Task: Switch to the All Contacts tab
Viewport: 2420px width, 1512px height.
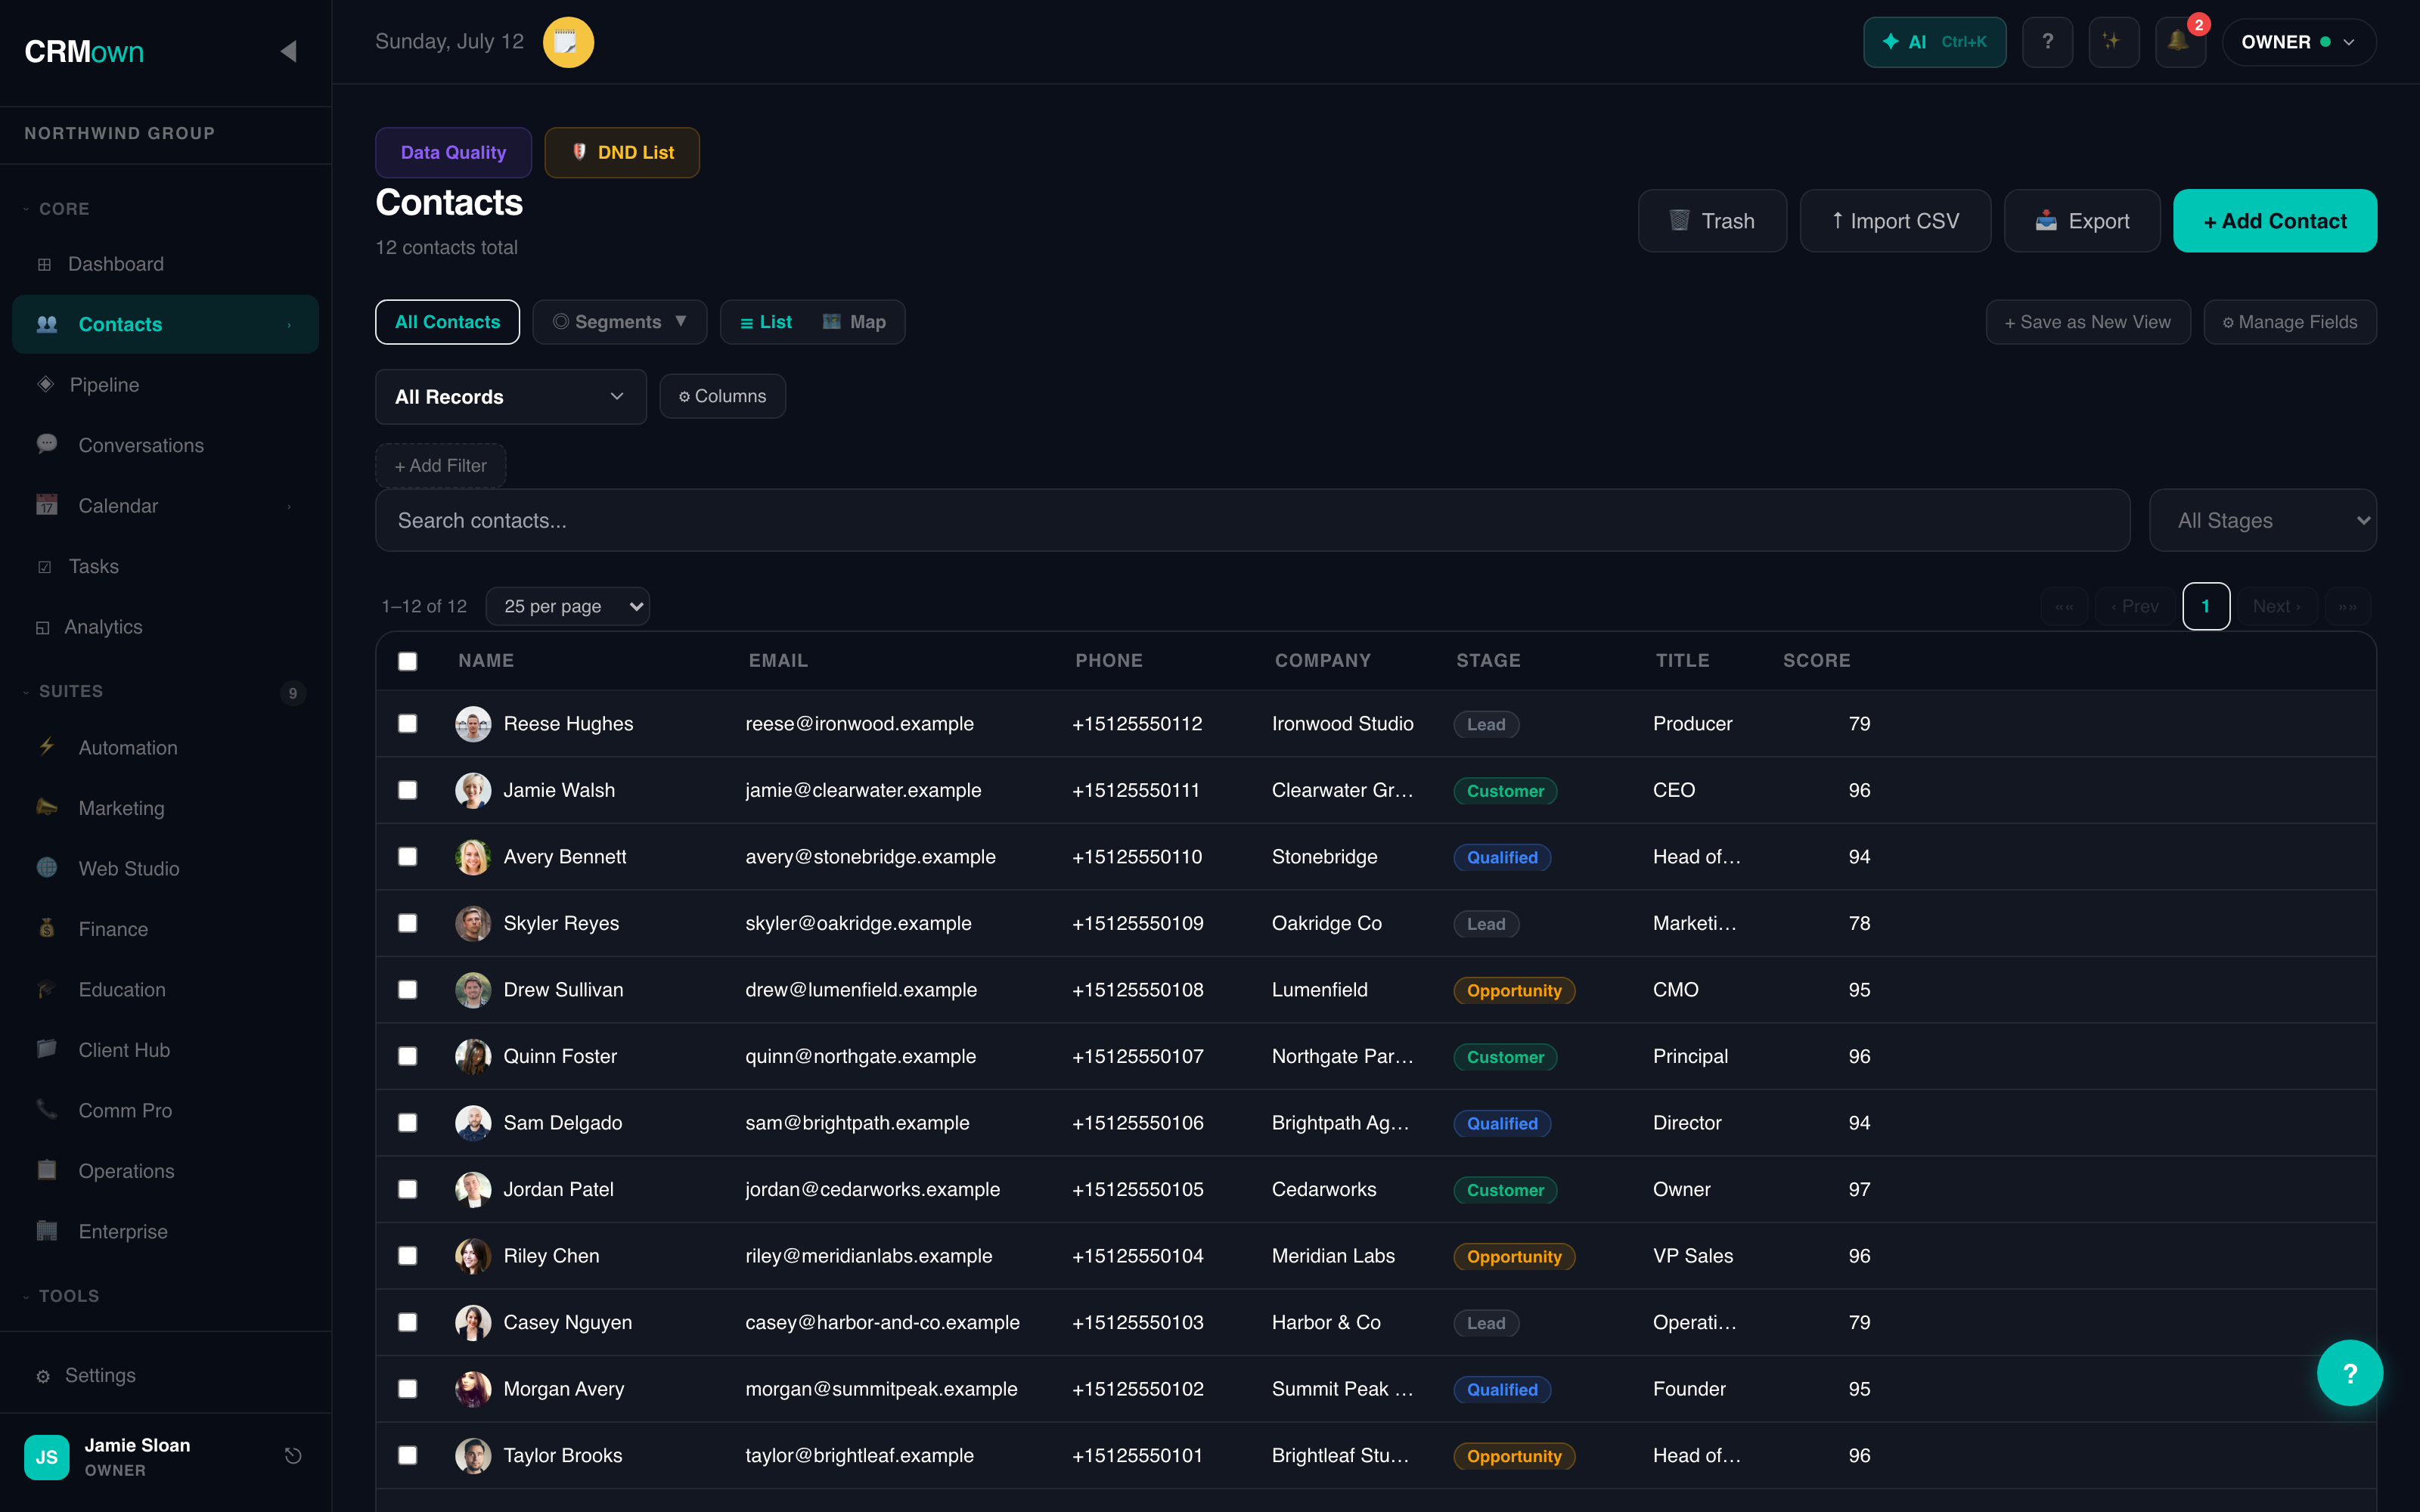Action: (447, 322)
